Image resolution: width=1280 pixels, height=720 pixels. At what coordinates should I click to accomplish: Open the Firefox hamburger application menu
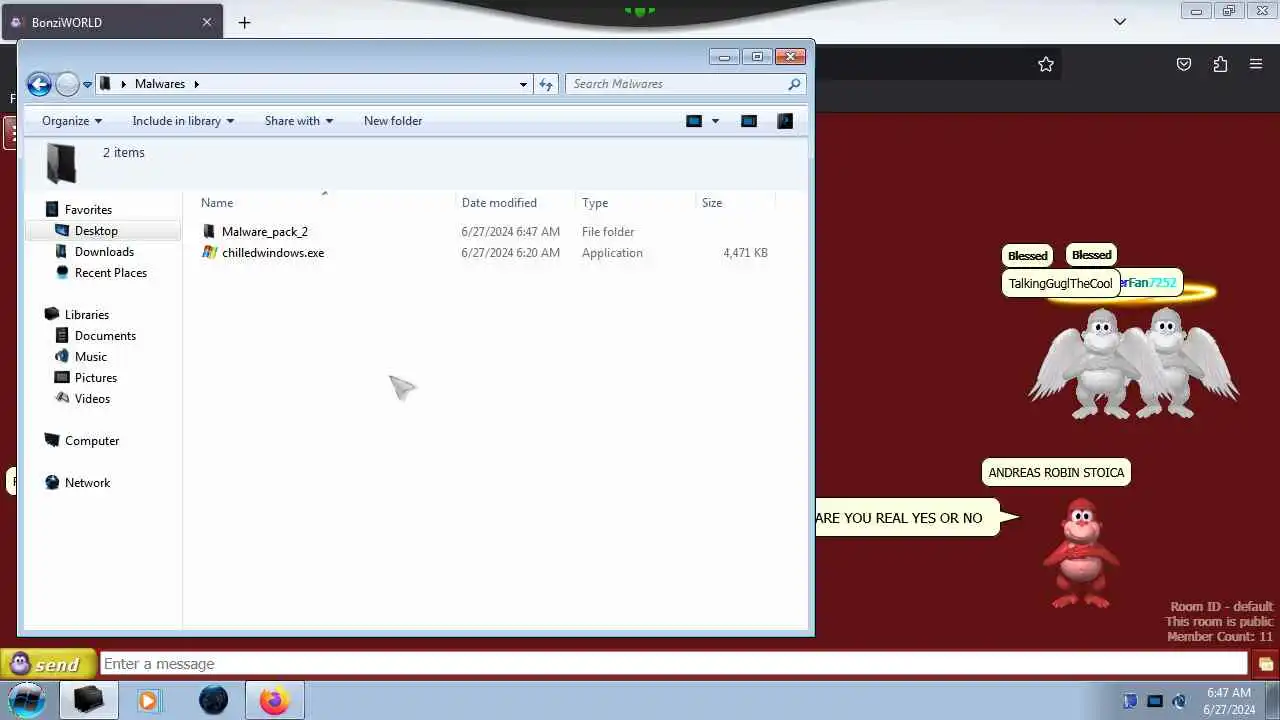pos(1256,64)
